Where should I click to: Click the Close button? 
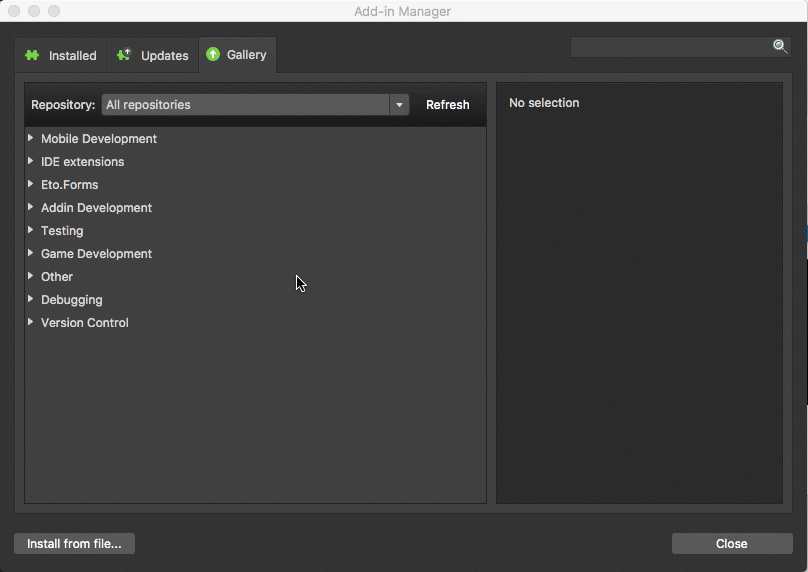[x=732, y=544]
